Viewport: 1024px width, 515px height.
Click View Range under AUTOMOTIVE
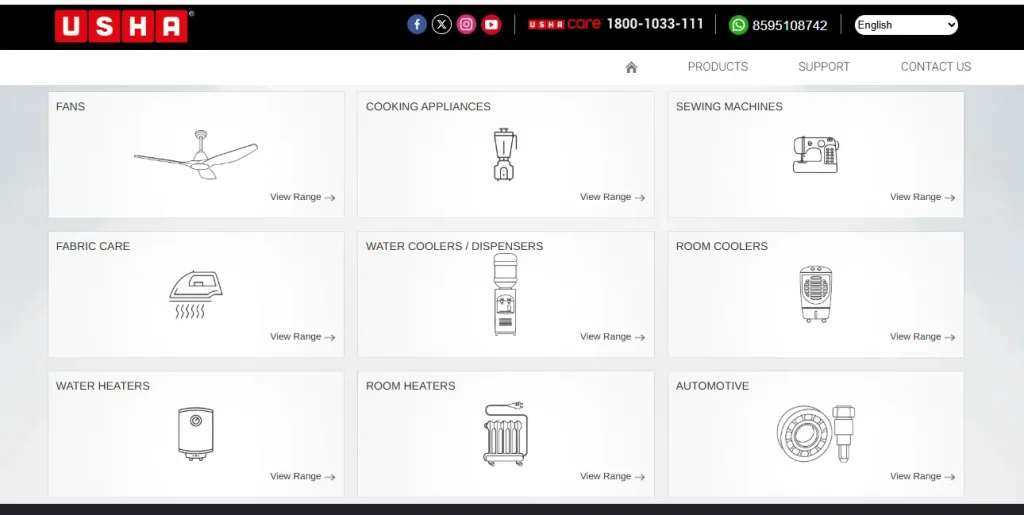[922, 476]
